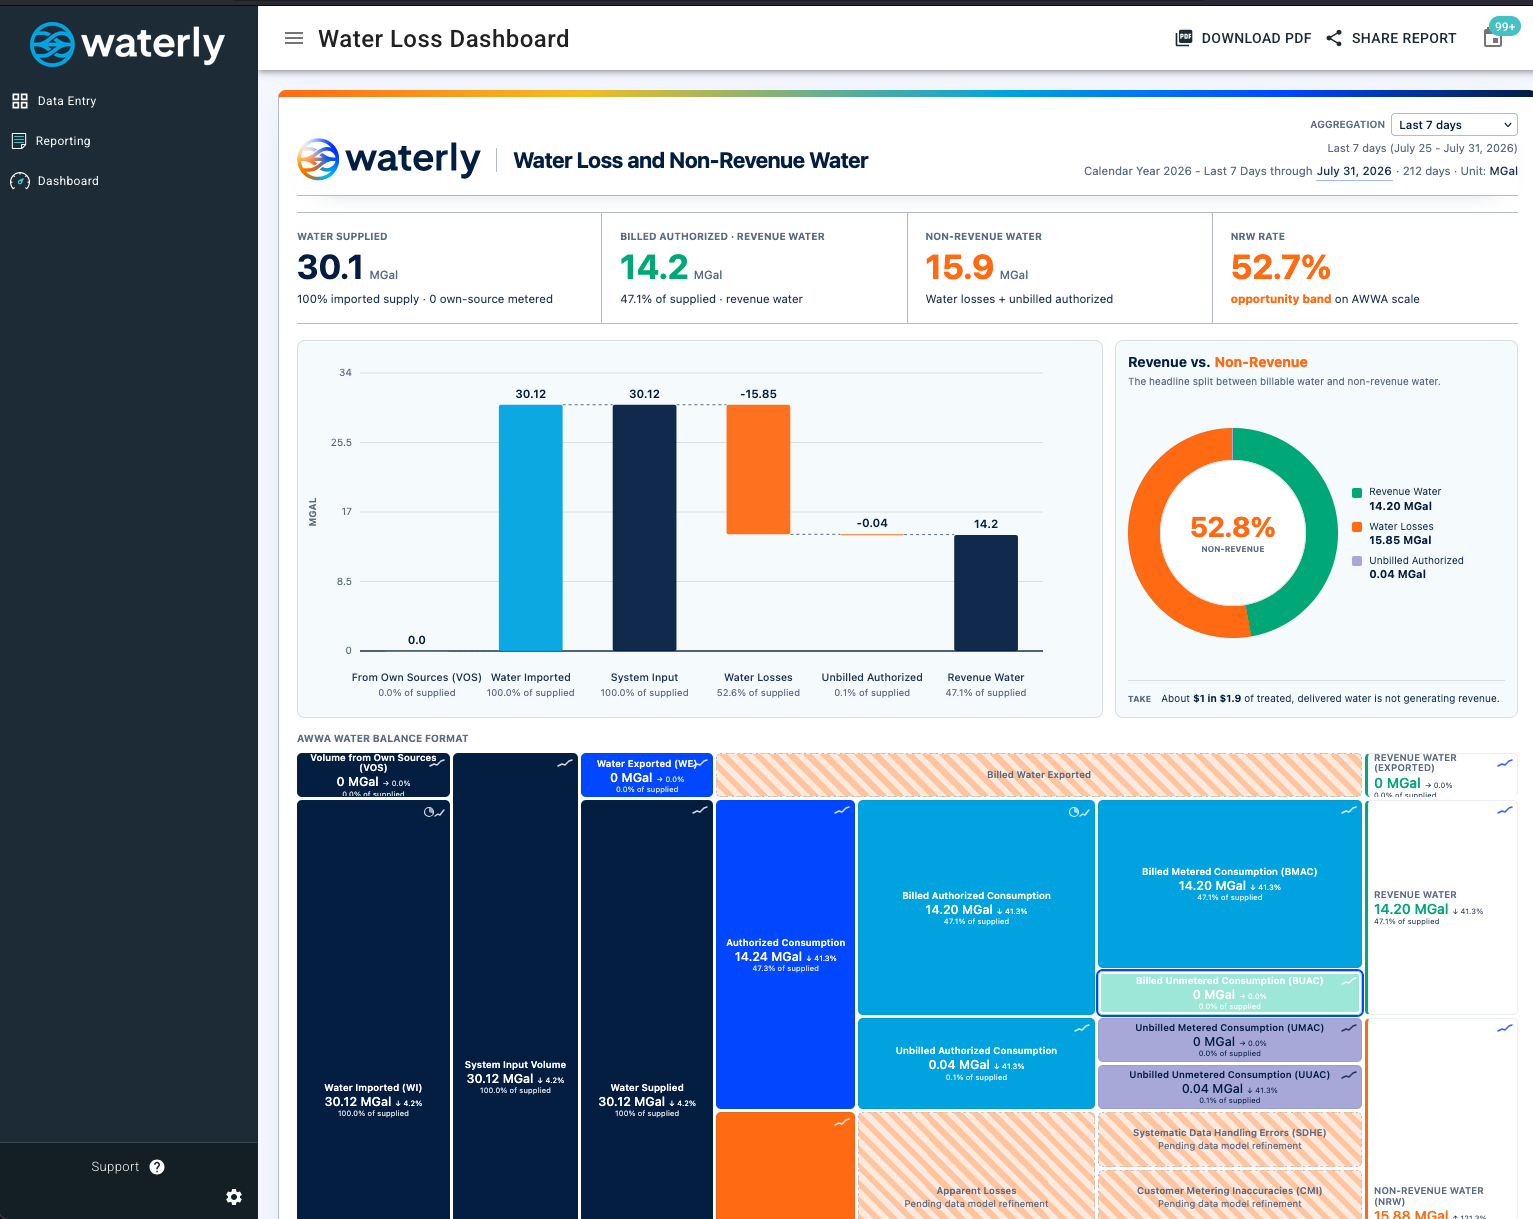Open Reporting in the sidebar
1533x1219 pixels.
tap(63, 141)
